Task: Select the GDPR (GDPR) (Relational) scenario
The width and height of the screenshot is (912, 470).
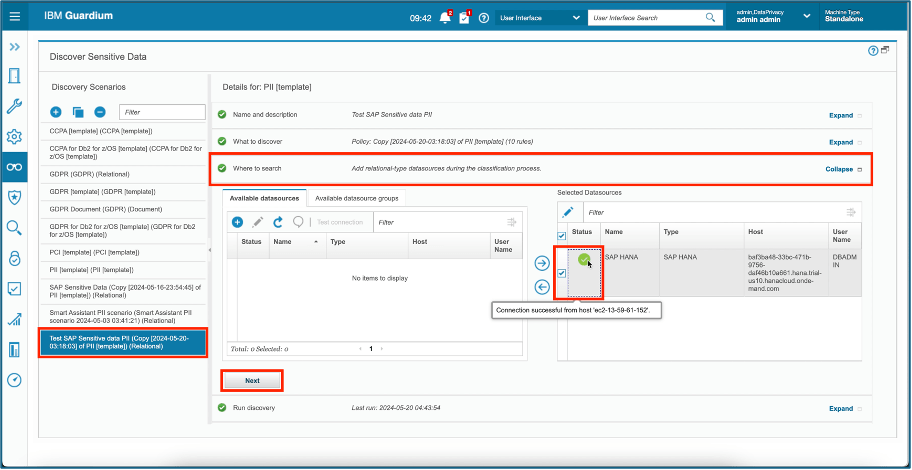Action: coord(122,174)
